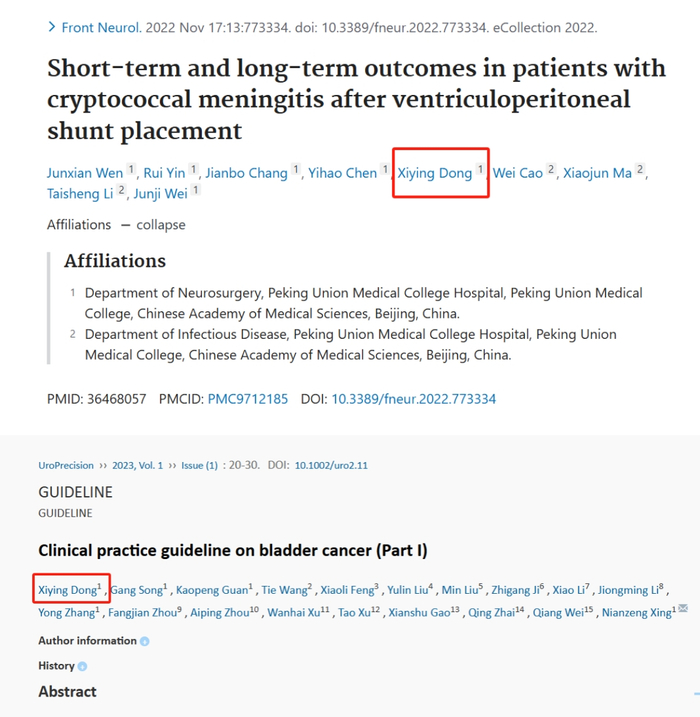The width and height of the screenshot is (700, 717).
Task: Expand the Author information section
Action: (88, 640)
